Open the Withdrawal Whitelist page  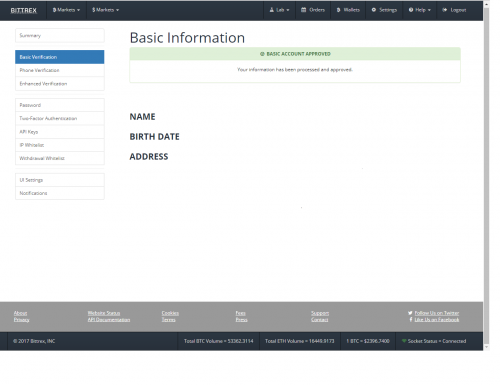point(60,158)
